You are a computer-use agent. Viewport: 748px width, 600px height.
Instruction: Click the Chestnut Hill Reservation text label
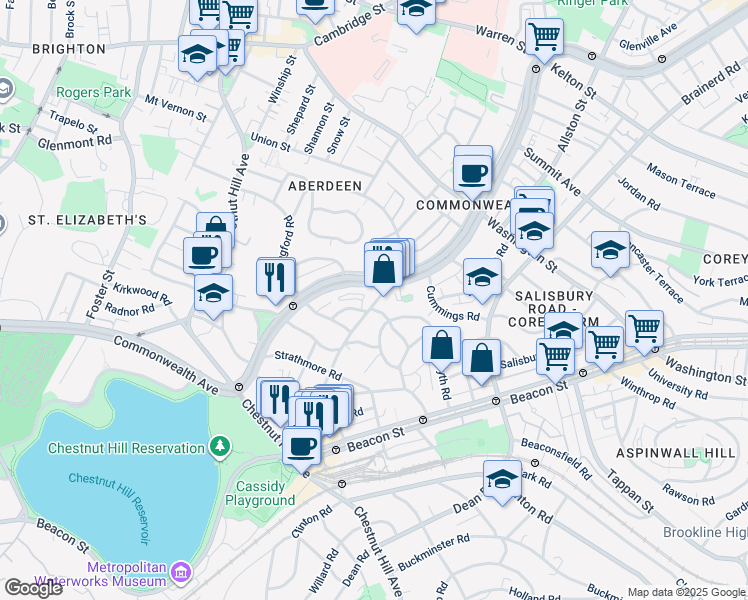(126, 448)
